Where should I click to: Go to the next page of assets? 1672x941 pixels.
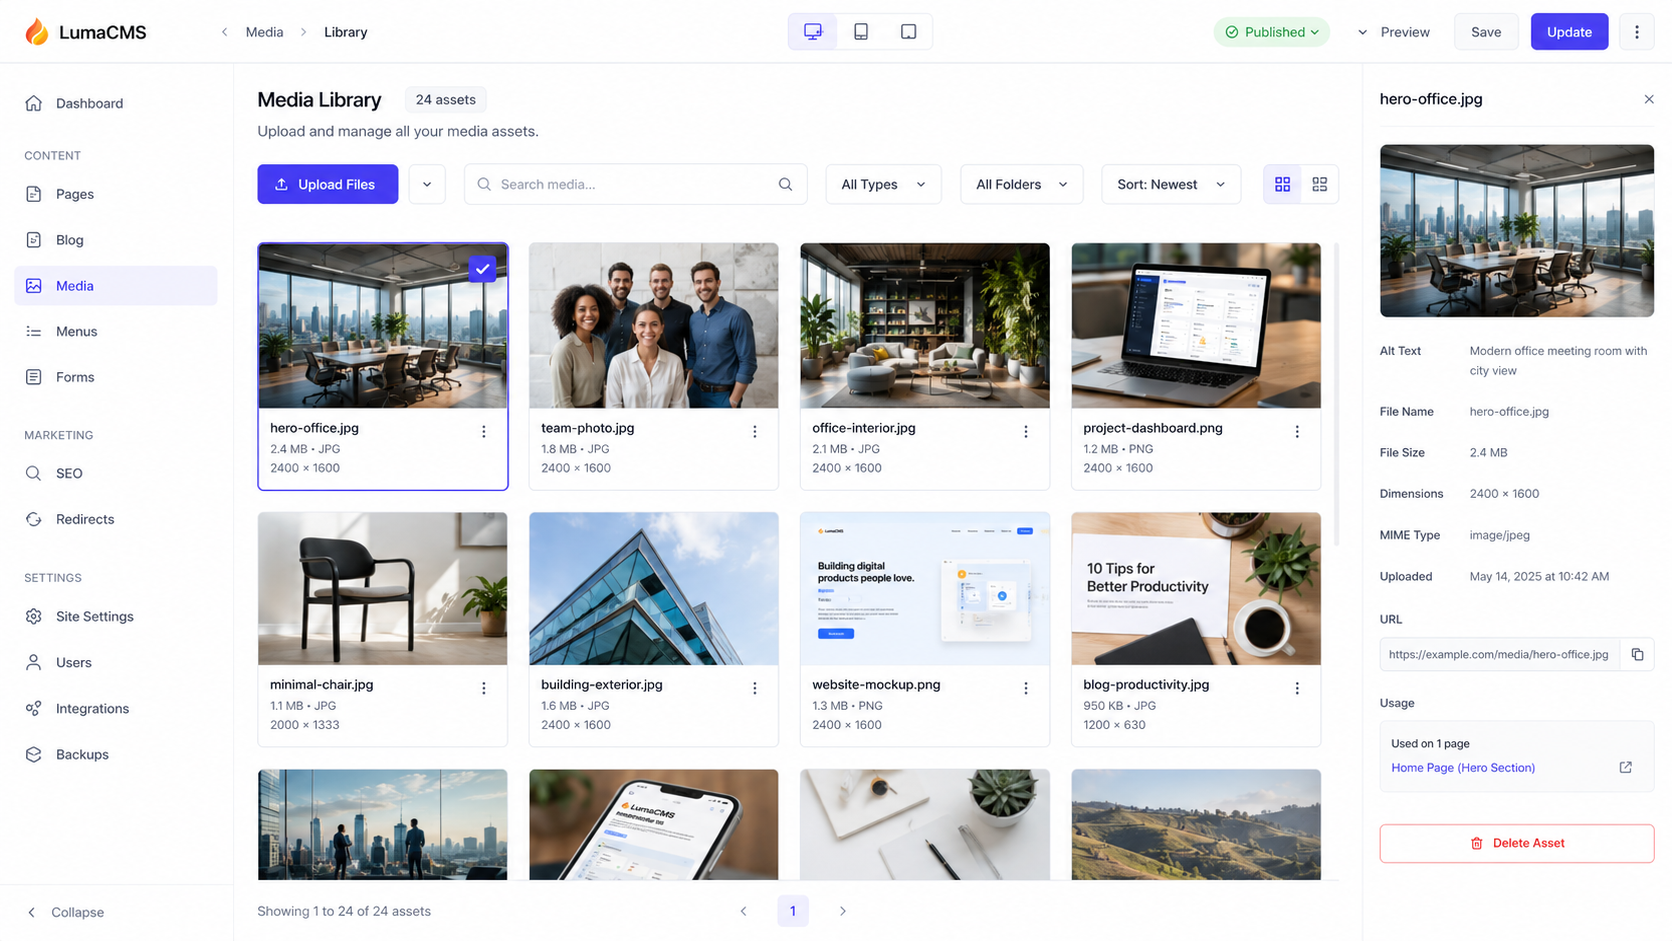click(x=843, y=911)
